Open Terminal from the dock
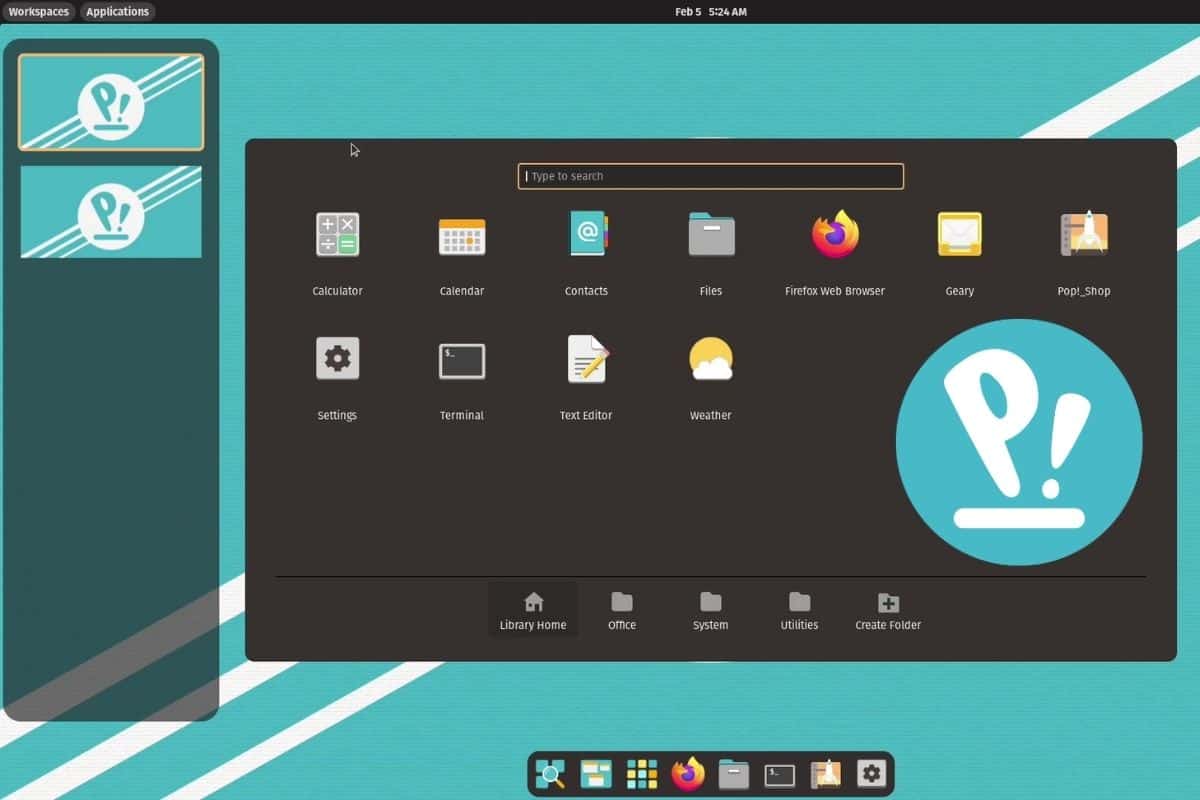 (x=779, y=773)
